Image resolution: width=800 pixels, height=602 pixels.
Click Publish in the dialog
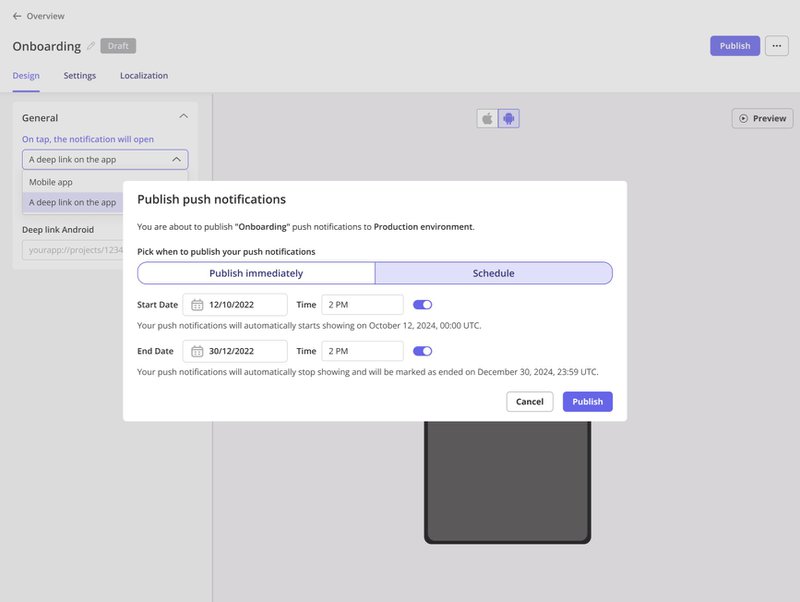click(587, 401)
